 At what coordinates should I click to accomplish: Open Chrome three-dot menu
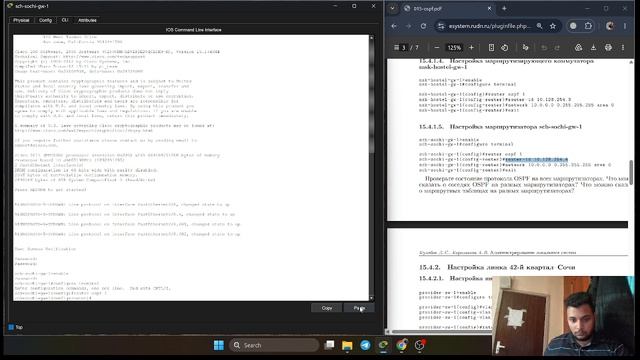[625, 26]
